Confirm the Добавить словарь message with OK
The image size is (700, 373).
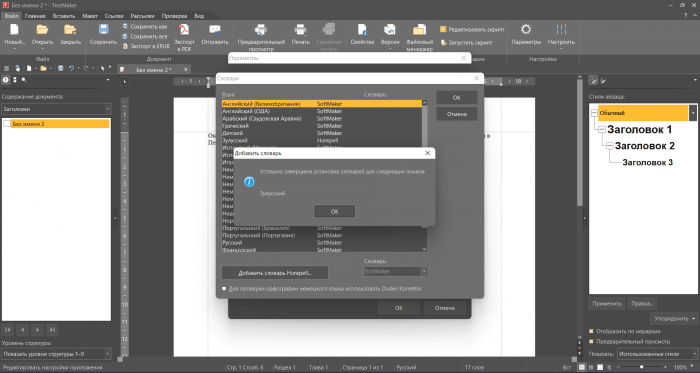pyautogui.click(x=334, y=211)
